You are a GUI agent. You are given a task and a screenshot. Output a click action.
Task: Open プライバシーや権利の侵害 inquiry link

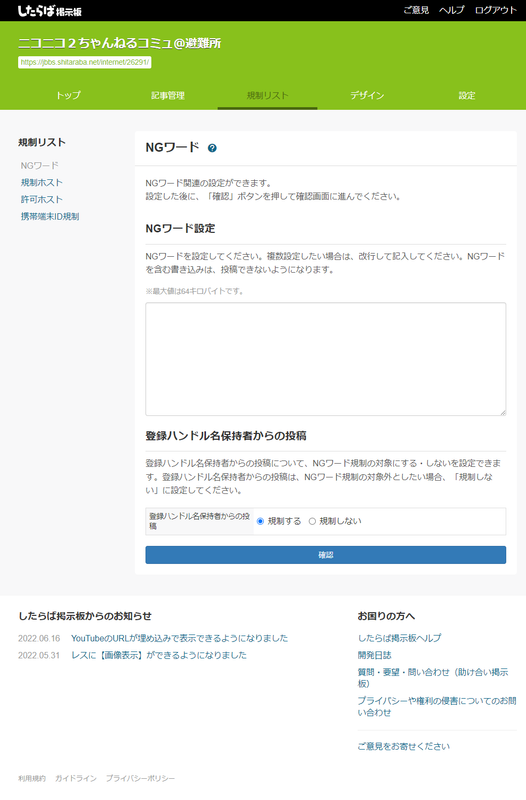pos(437,707)
